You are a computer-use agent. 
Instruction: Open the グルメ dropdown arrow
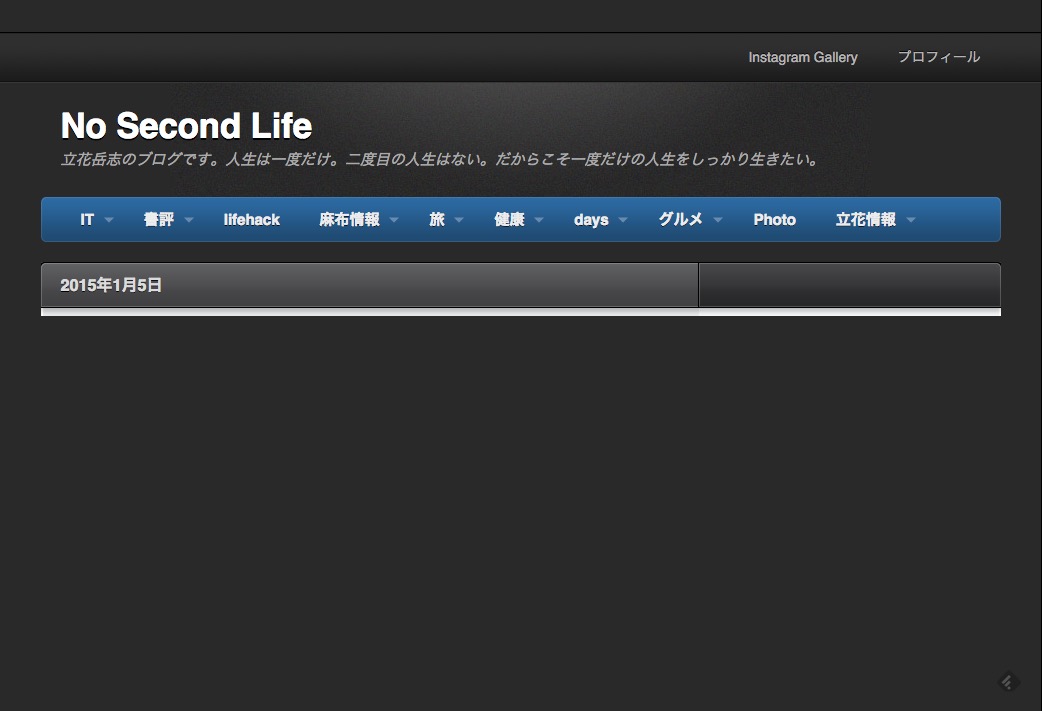click(x=718, y=220)
